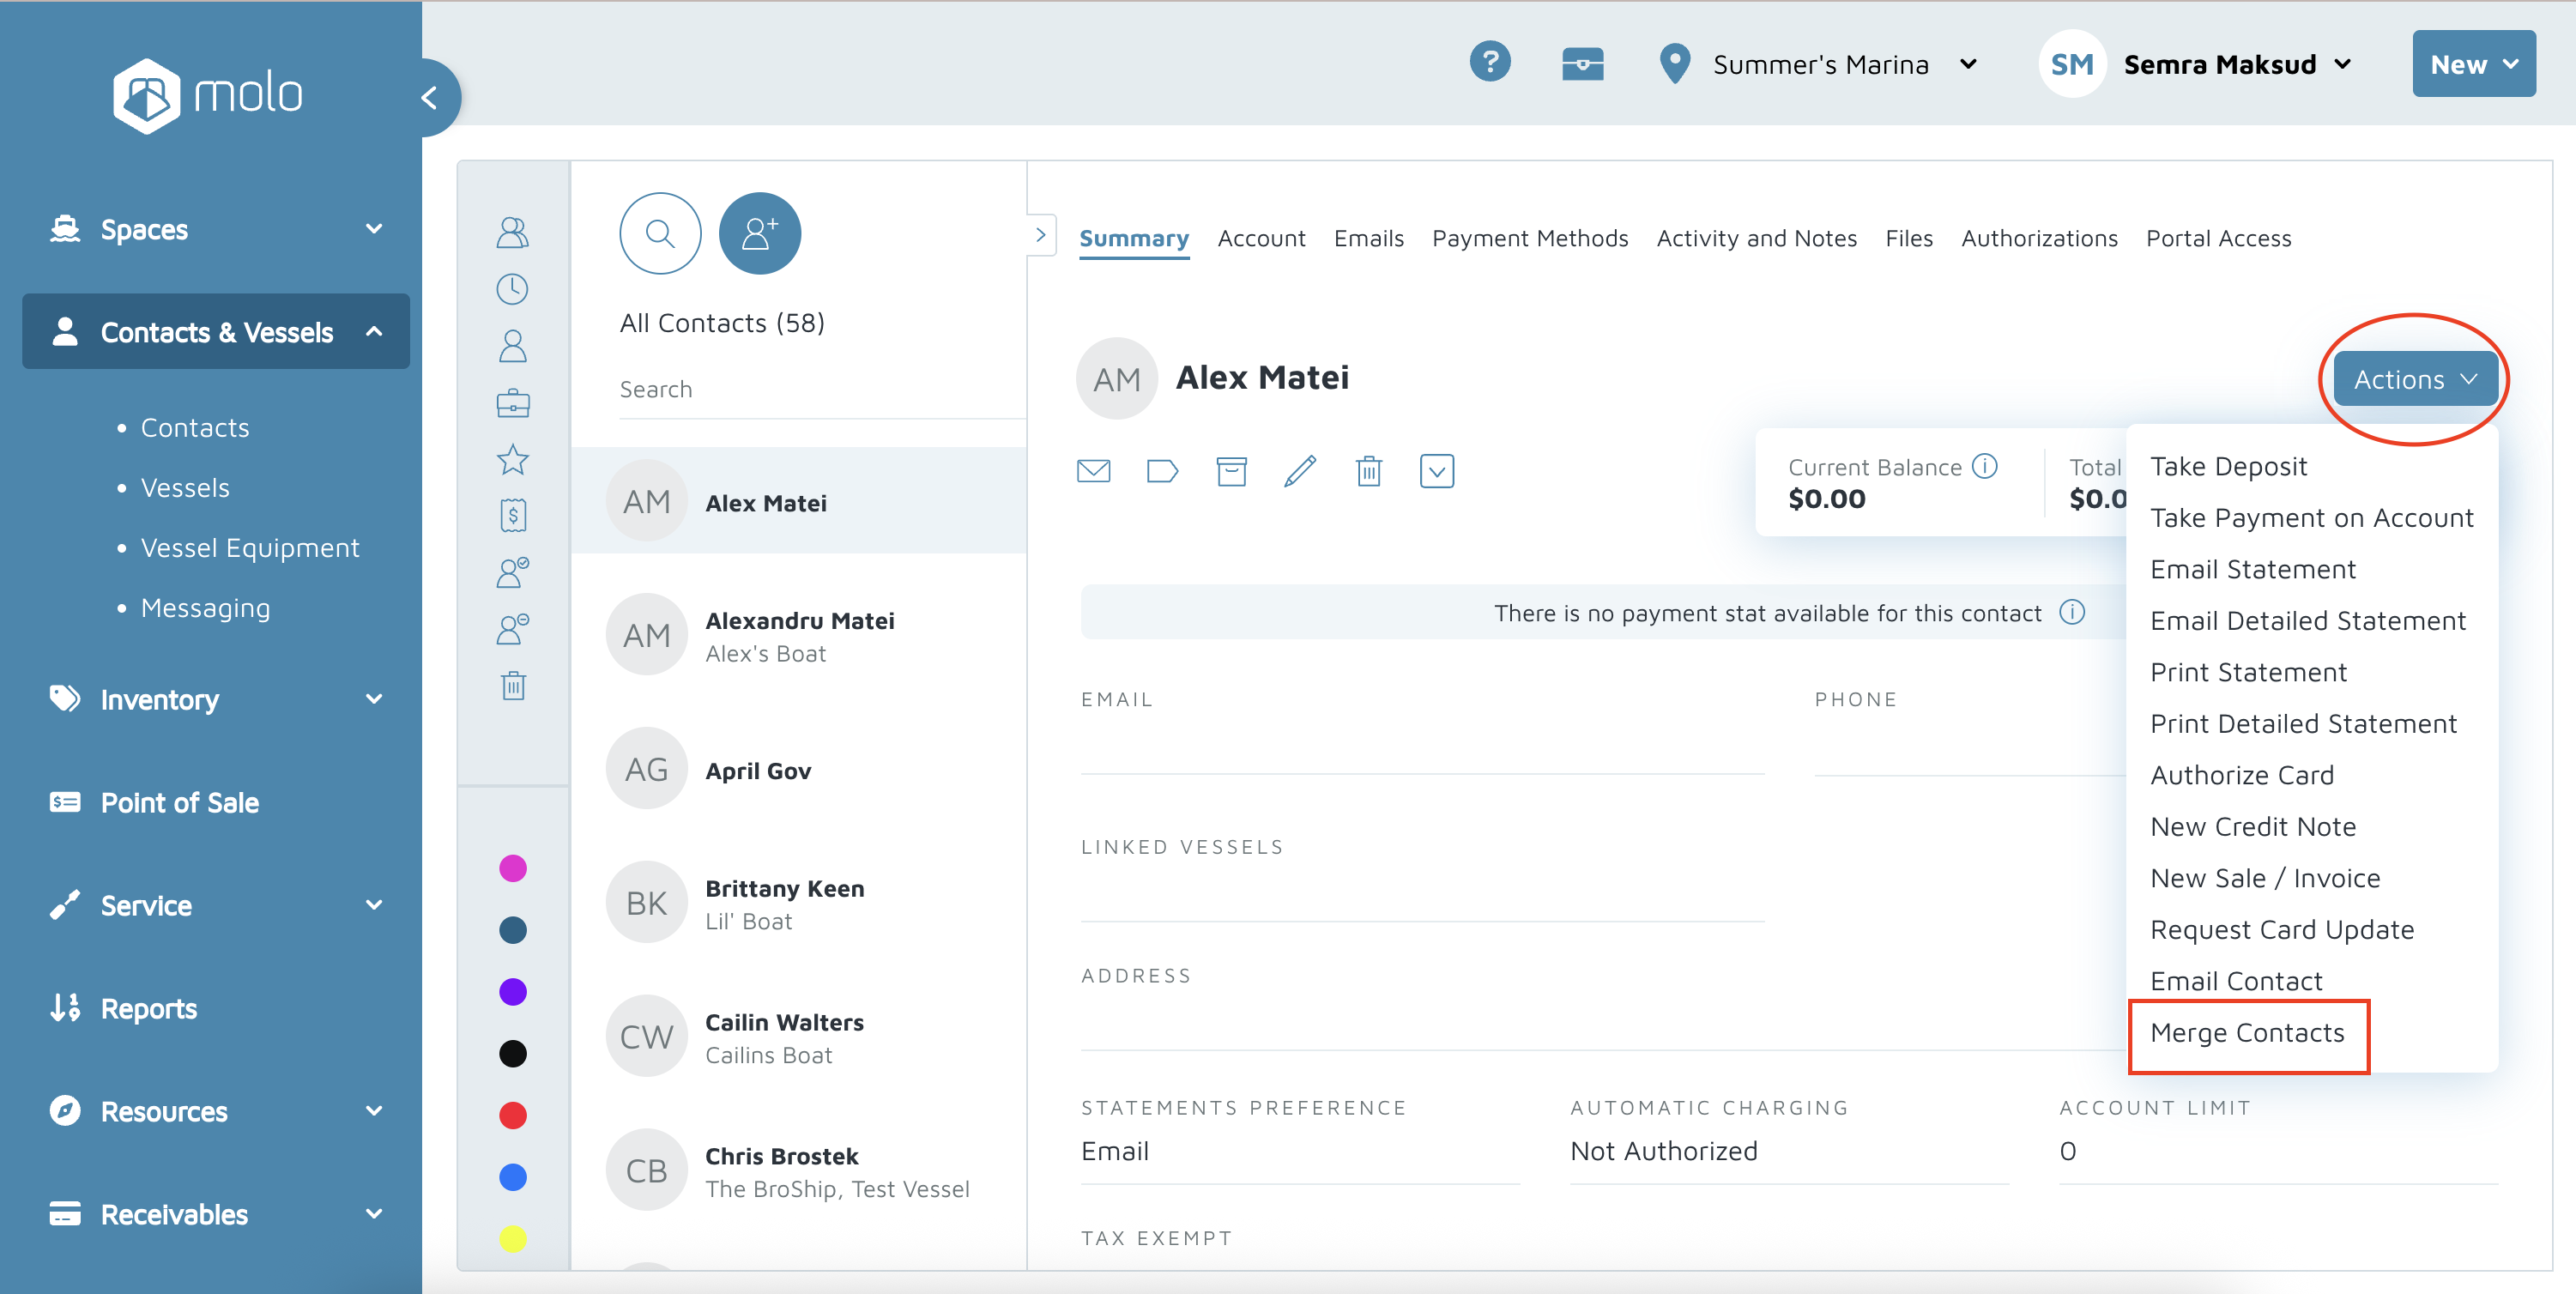Open the cash drawer icon in header
Viewport: 2576px width, 1294px height.
pyautogui.click(x=1582, y=64)
